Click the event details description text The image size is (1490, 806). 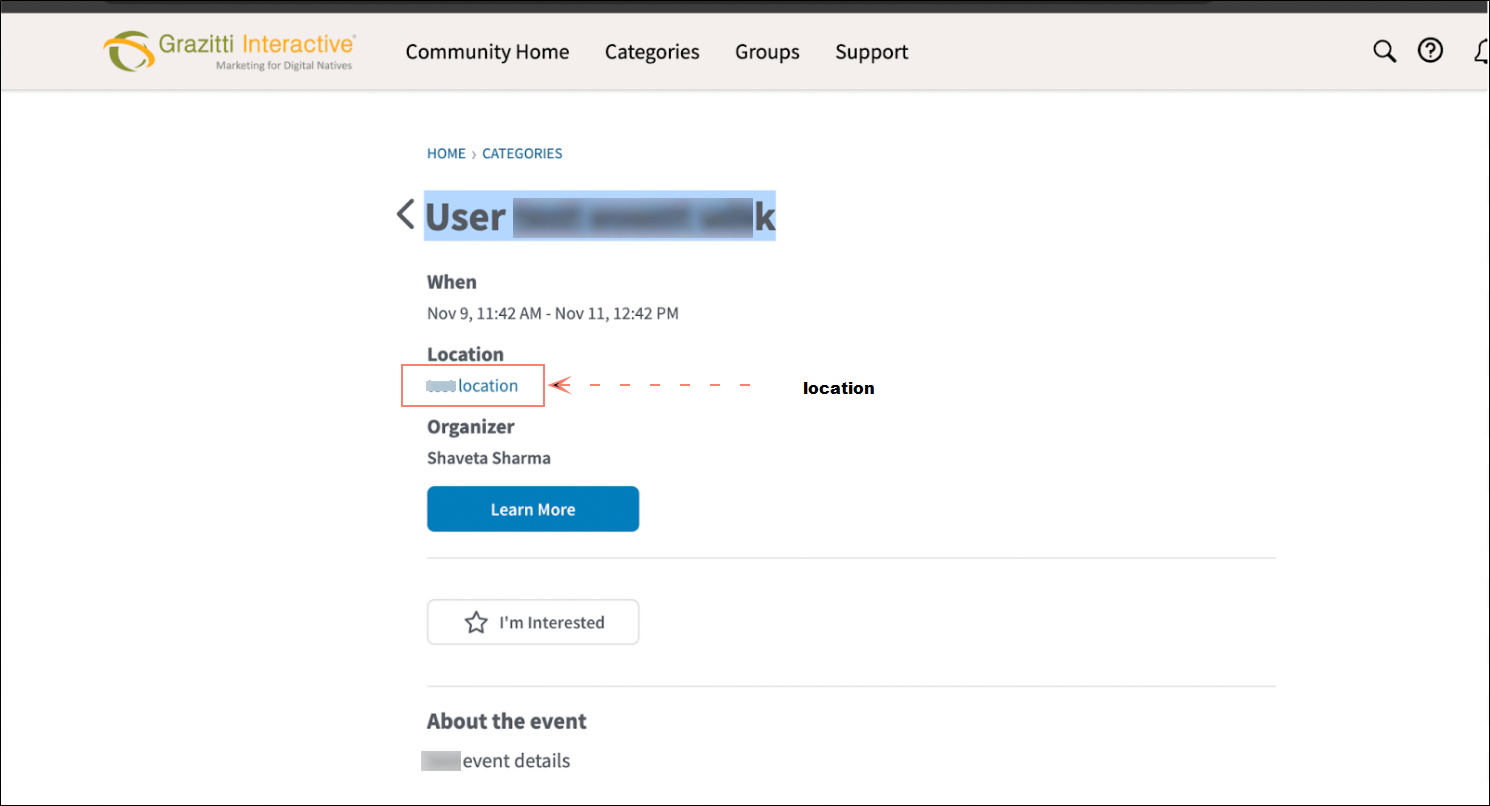tap(515, 761)
